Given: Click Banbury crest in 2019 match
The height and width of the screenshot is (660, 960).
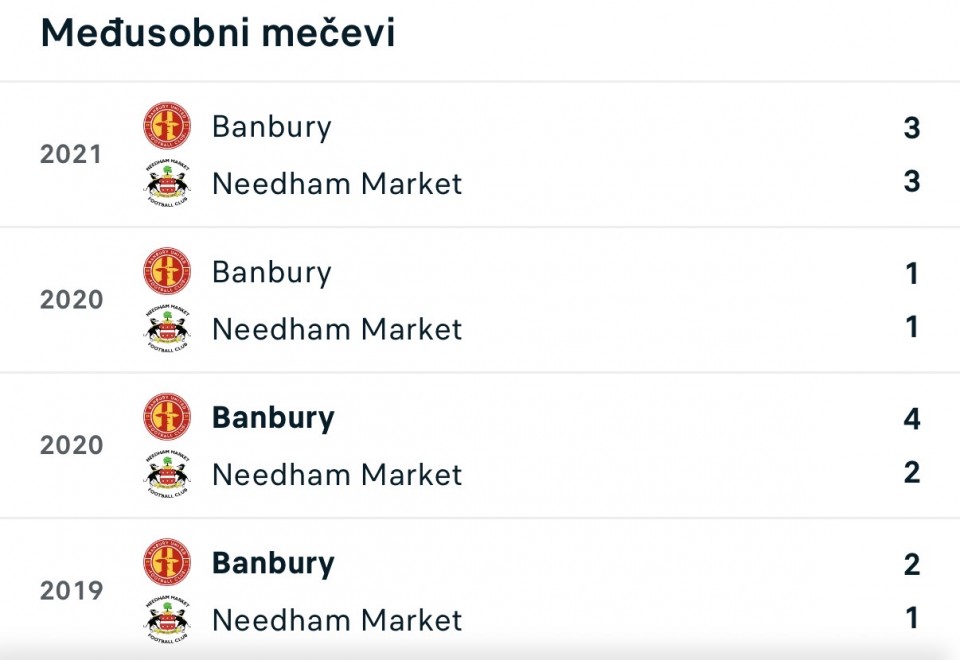Looking at the screenshot, I should (166, 563).
